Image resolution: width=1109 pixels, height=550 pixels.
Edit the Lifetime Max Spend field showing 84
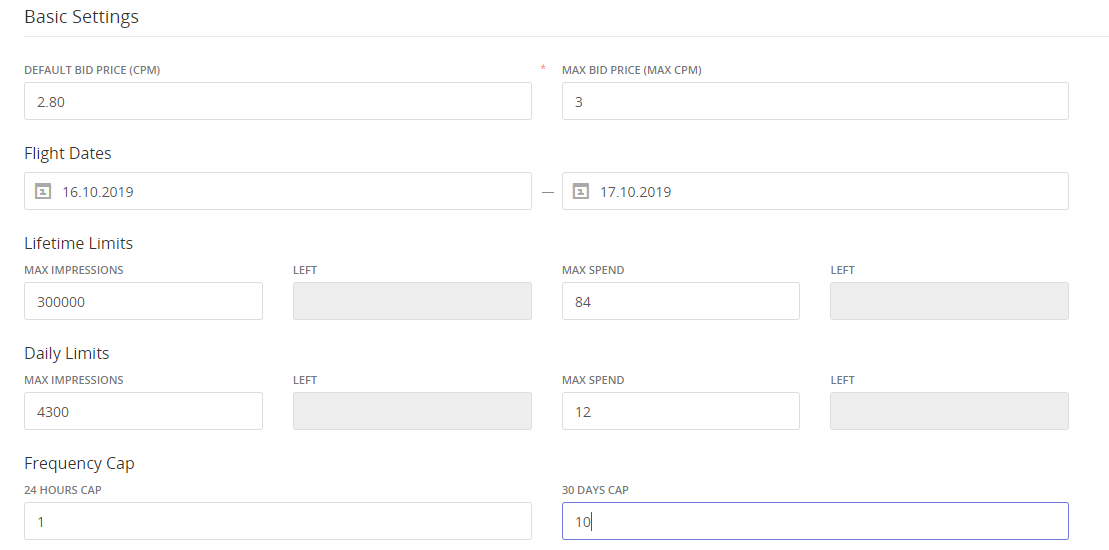680,301
